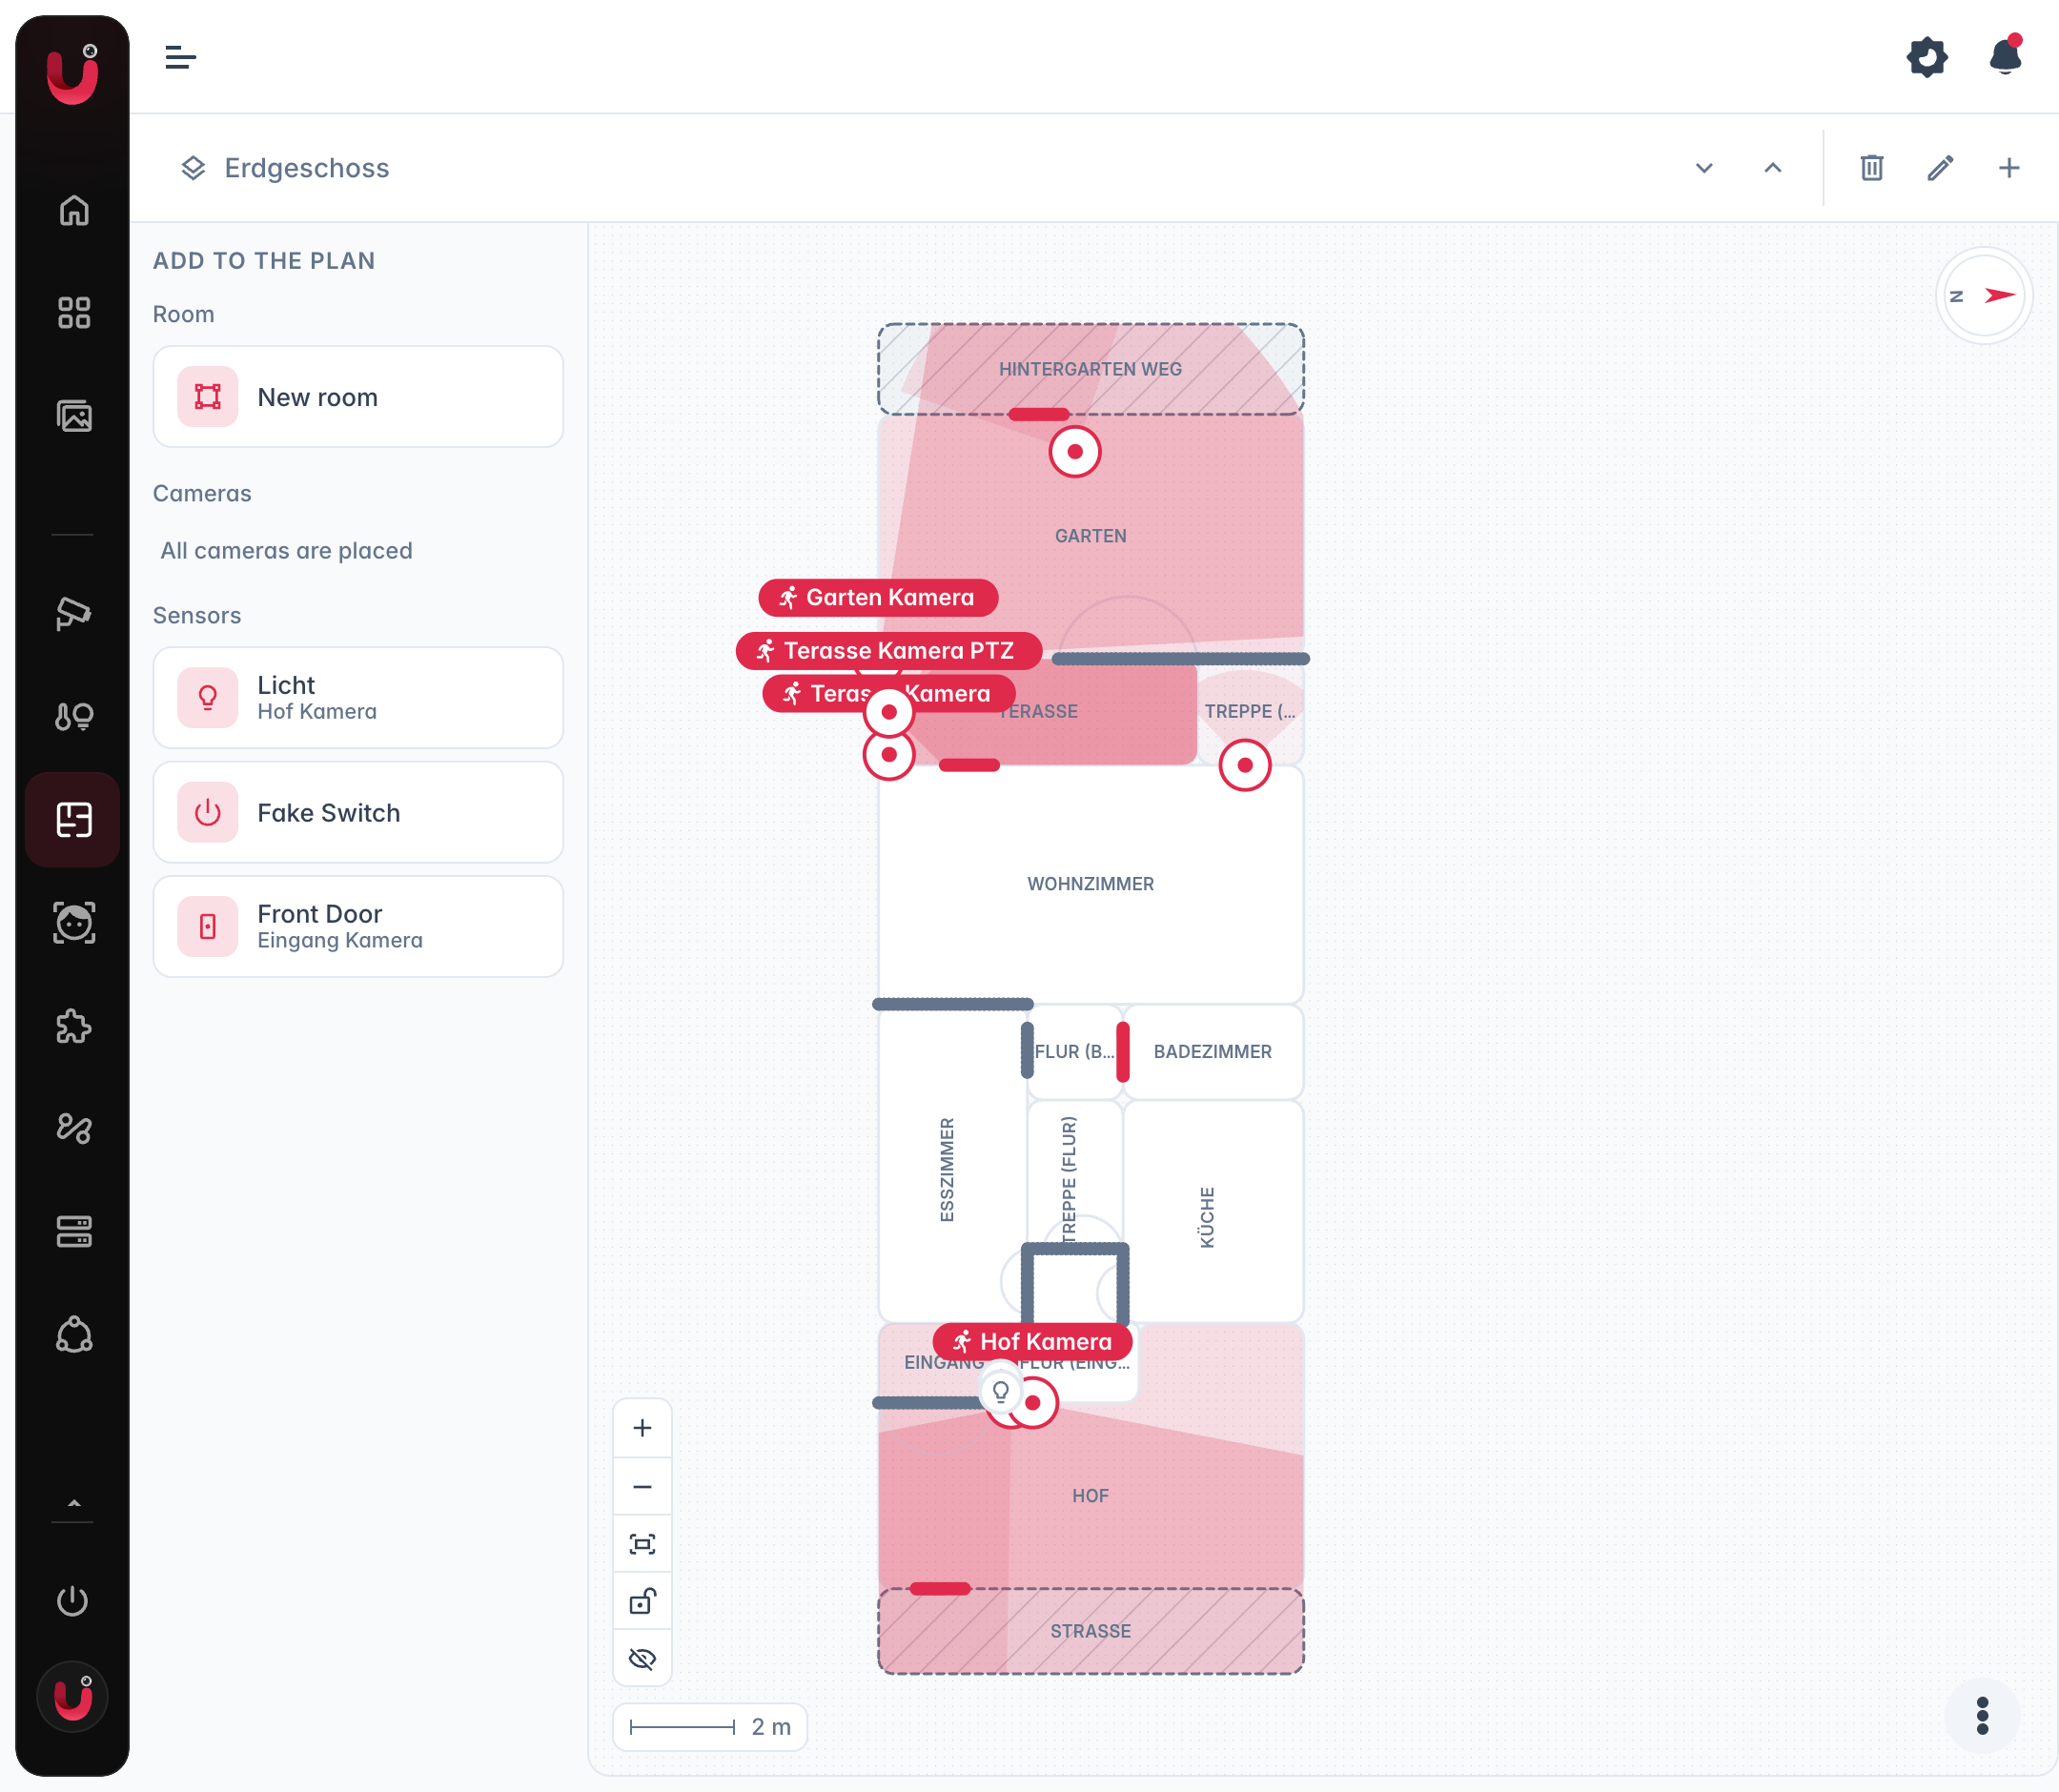Image resolution: width=2059 pixels, height=1792 pixels.
Task: Toggle hide overlays eye icon
Action: [x=642, y=1659]
